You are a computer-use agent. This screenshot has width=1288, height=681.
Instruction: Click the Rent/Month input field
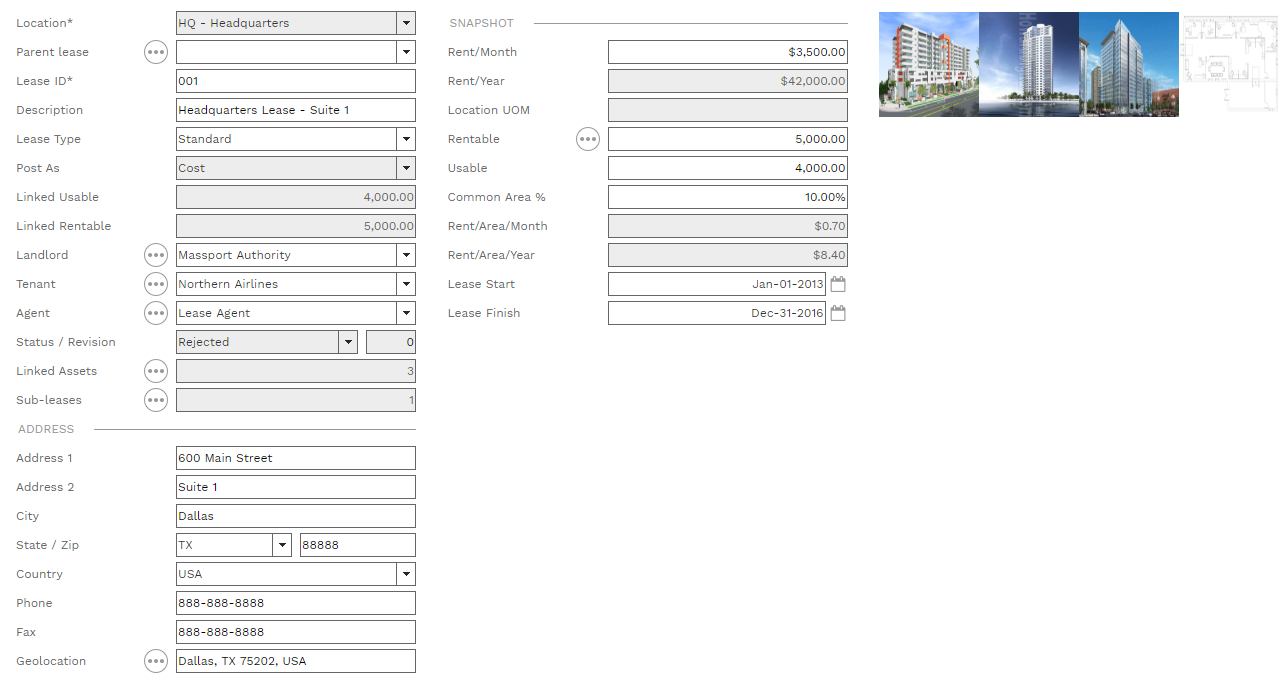click(727, 52)
